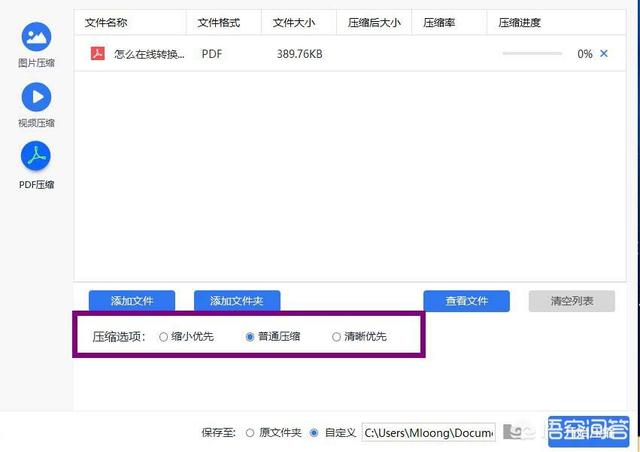Image resolution: width=640 pixels, height=452 pixels.
Task: Remove the file with the blue X icon
Action: (x=604, y=53)
